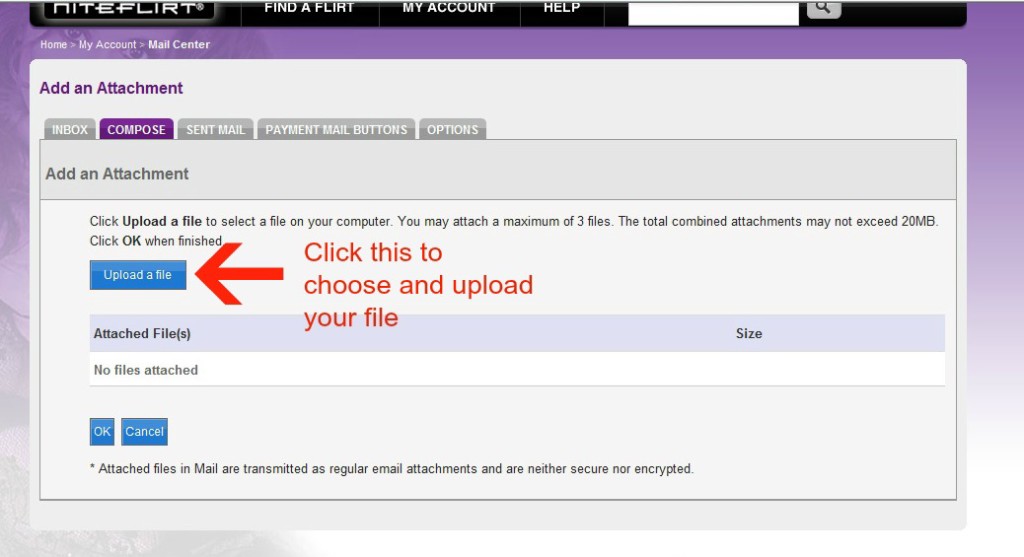The height and width of the screenshot is (557, 1024).
Task: Click the attachment security disclaimer text
Action: tap(392, 469)
